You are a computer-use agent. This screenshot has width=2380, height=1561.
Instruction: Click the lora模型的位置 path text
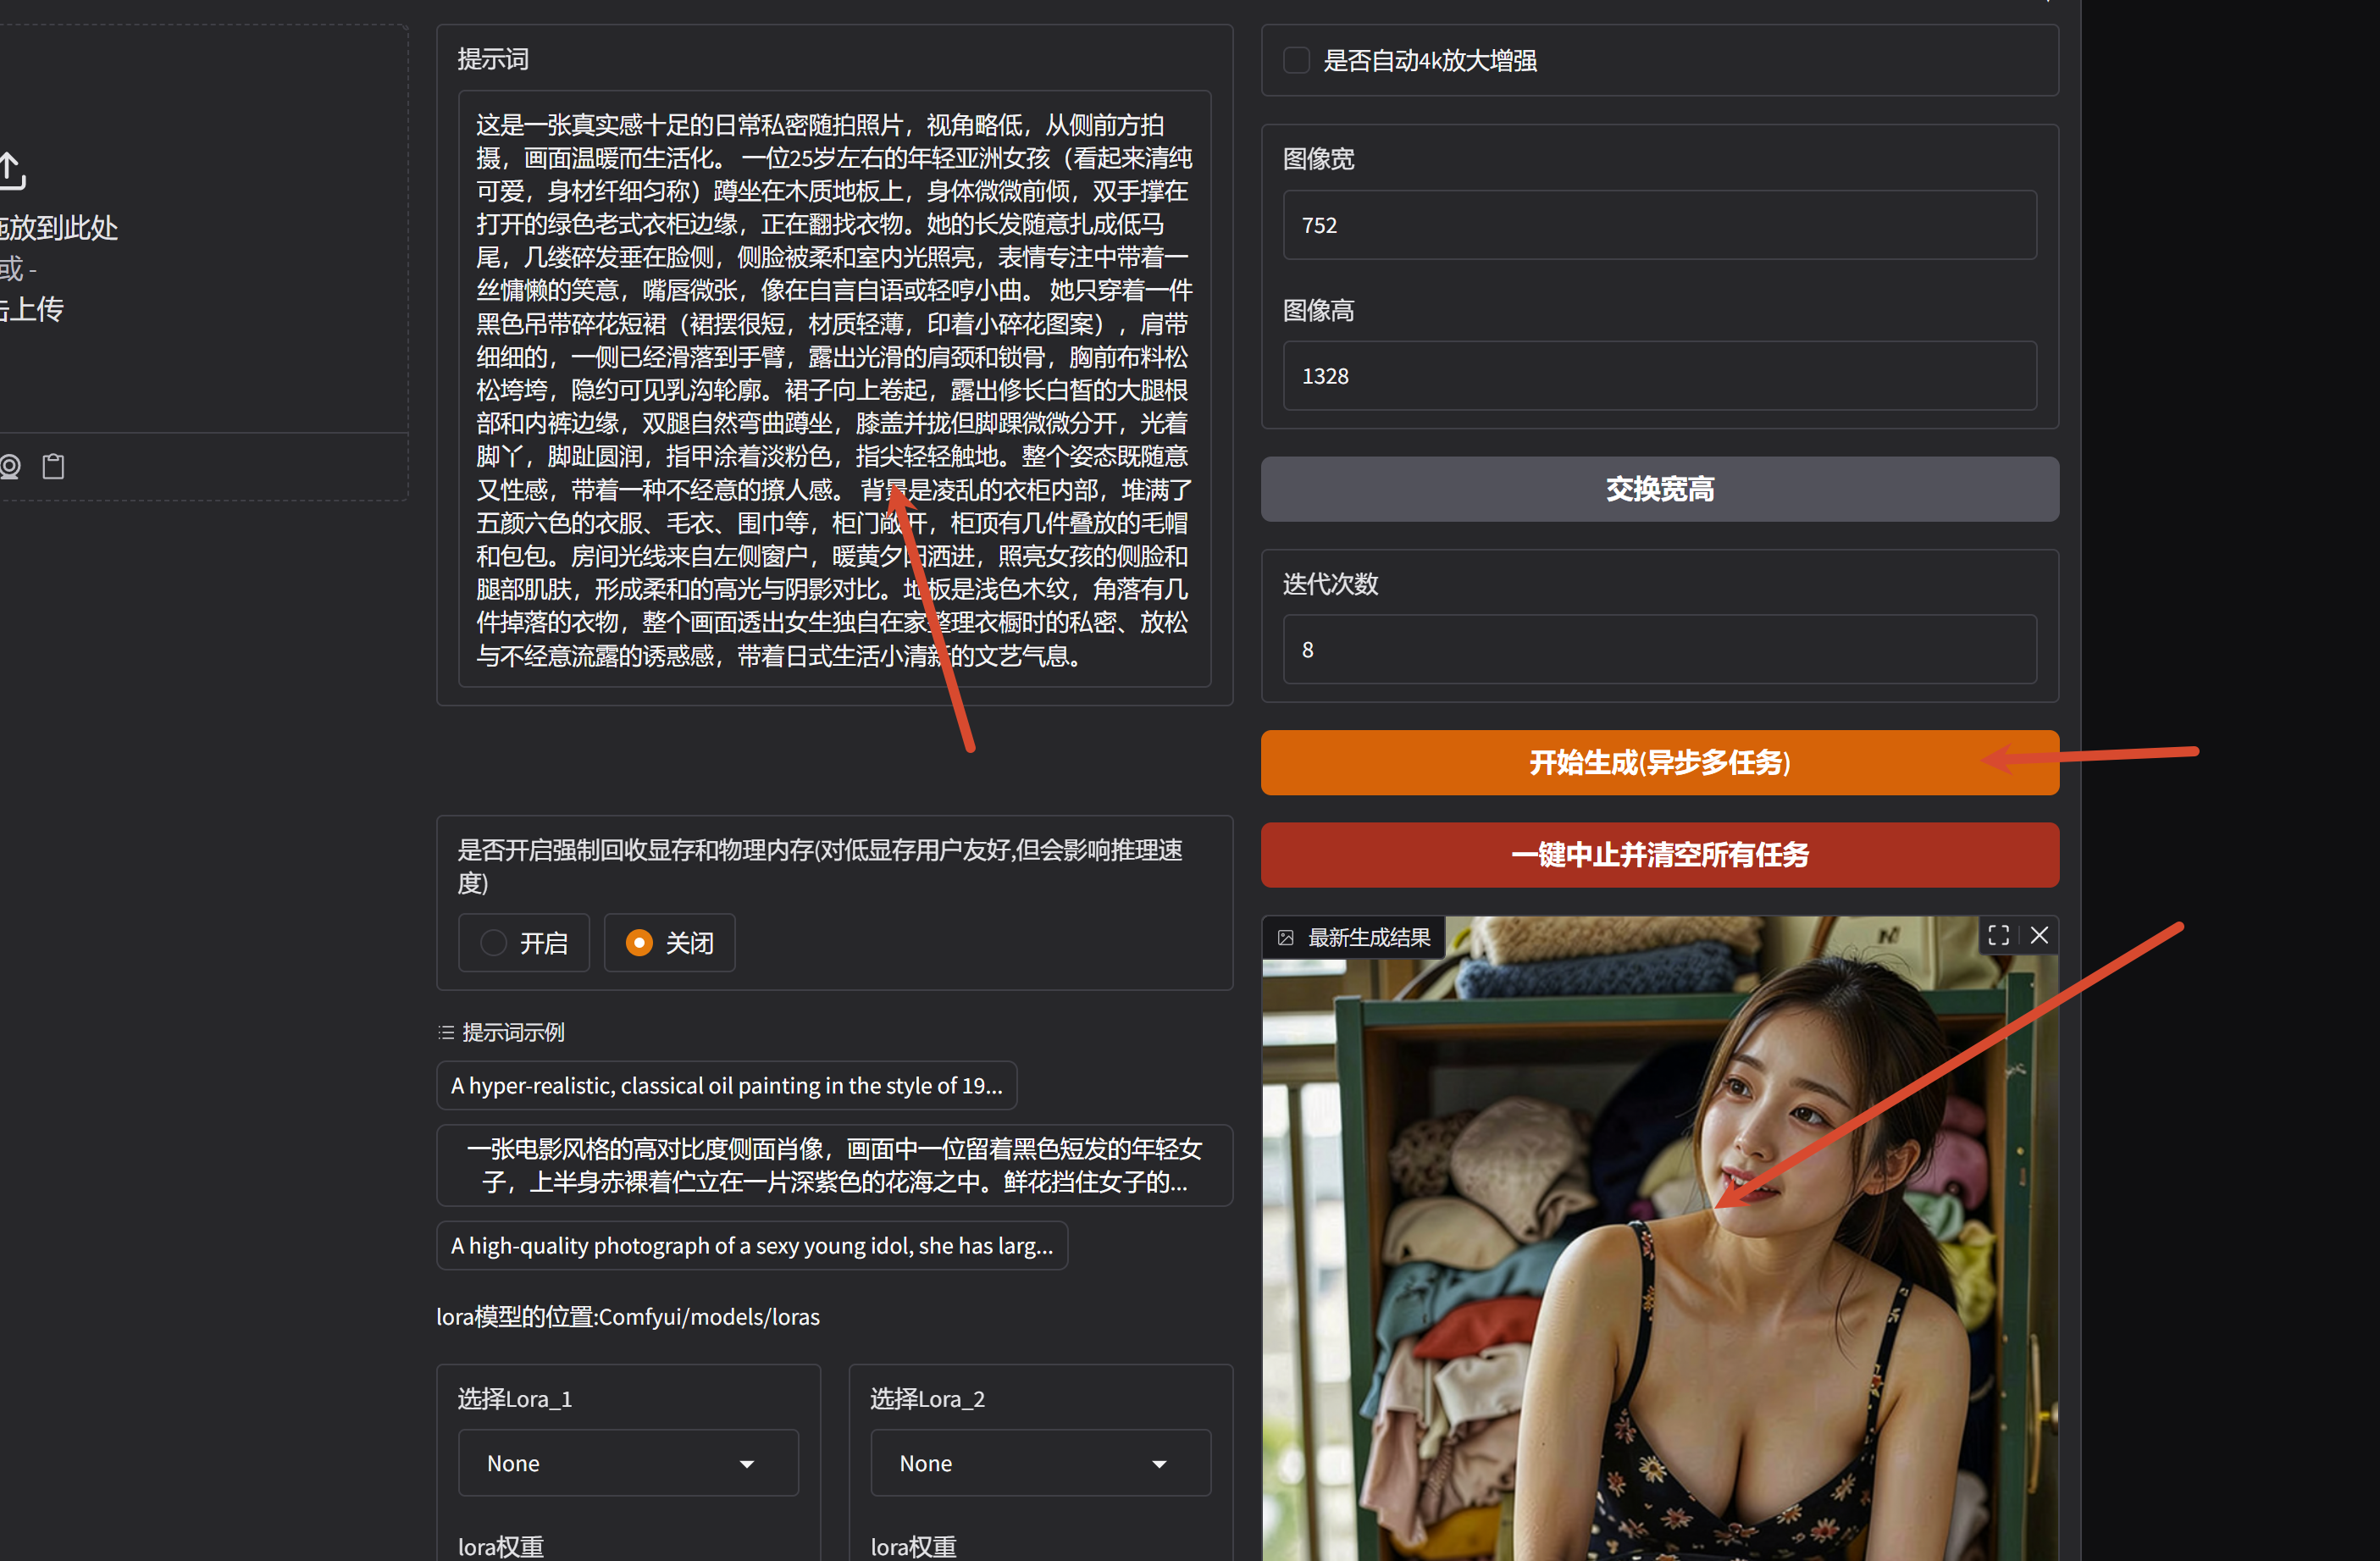pos(627,1316)
